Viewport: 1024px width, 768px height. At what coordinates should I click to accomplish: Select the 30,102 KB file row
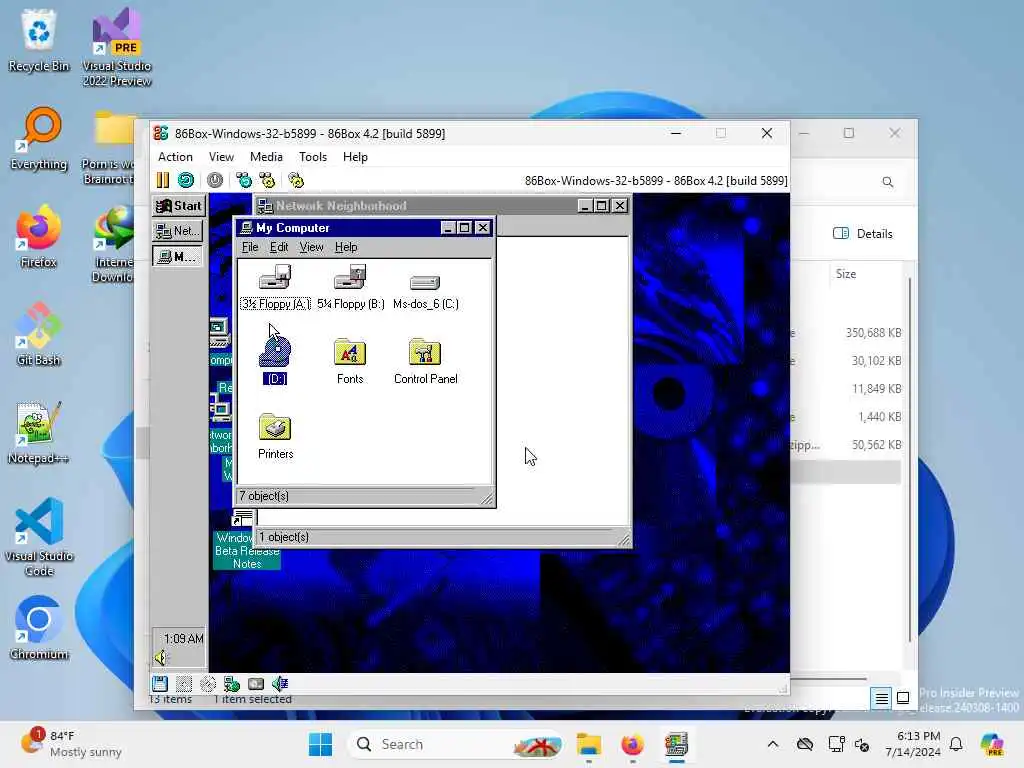click(x=846, y=361)
